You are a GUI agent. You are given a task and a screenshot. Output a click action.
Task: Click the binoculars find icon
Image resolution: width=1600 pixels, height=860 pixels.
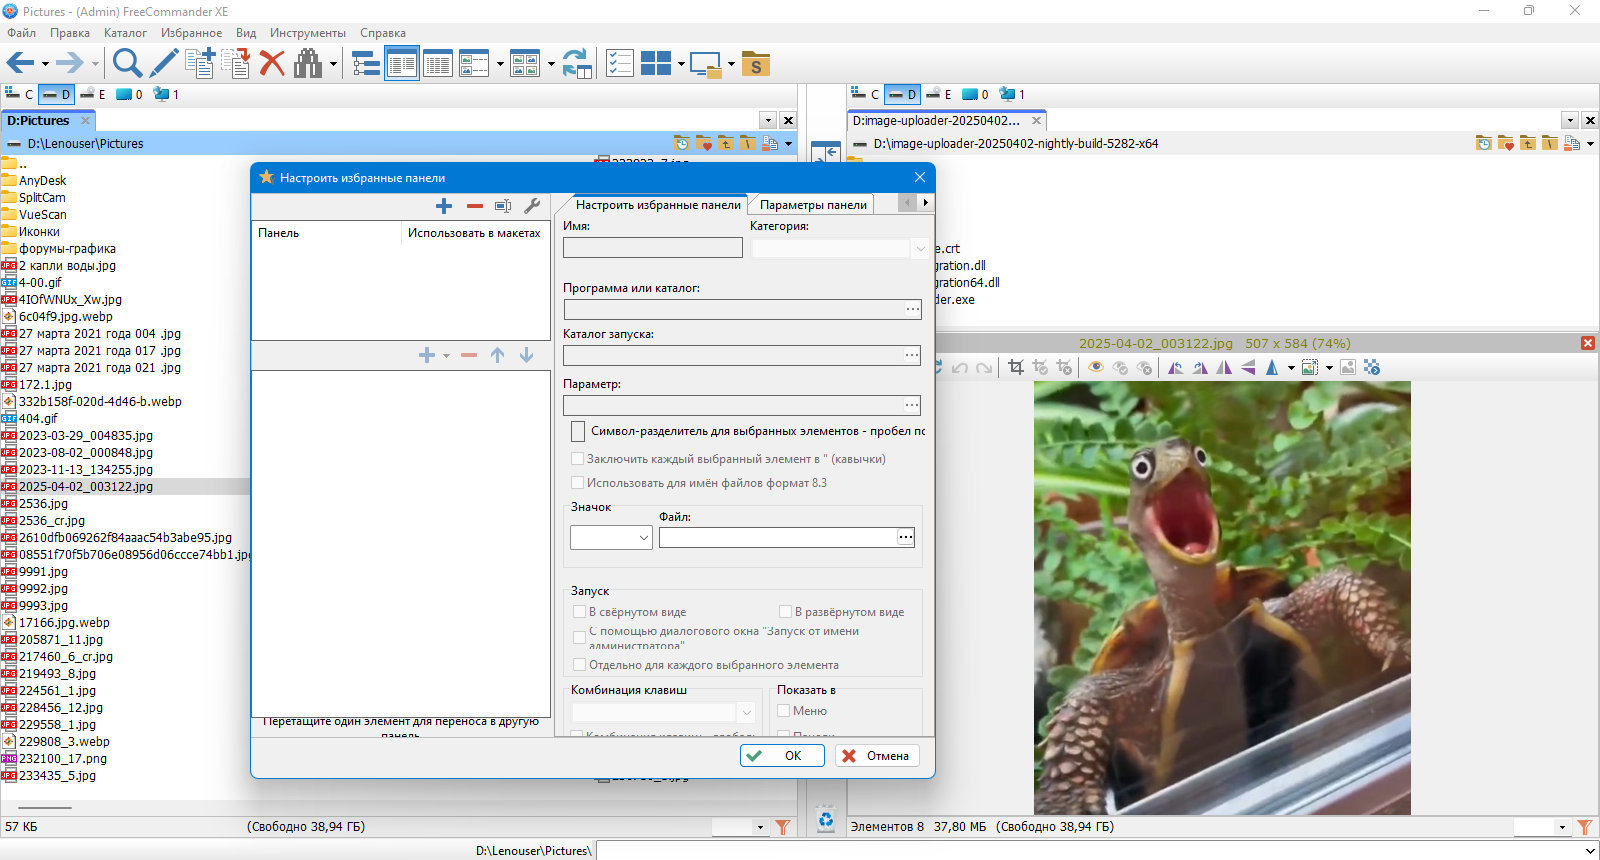[x=308, y=64]
